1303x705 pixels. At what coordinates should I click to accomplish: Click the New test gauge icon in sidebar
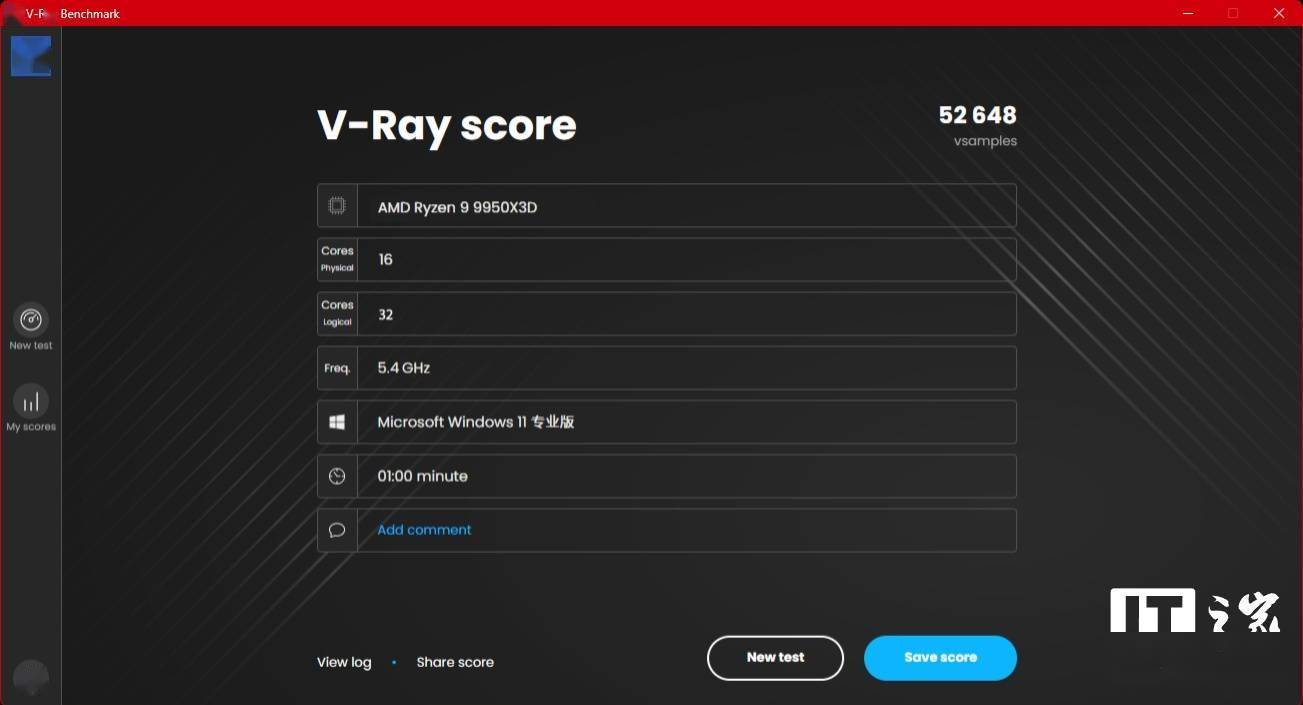click(x=31, y=320)
